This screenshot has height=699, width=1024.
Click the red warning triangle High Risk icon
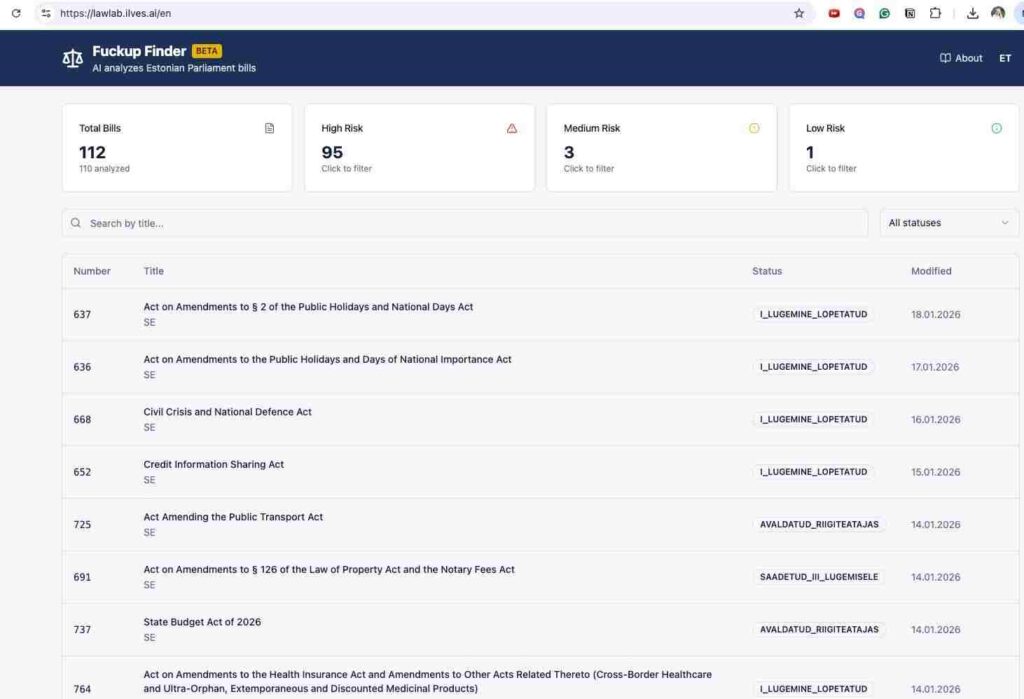tap(512, 128)
